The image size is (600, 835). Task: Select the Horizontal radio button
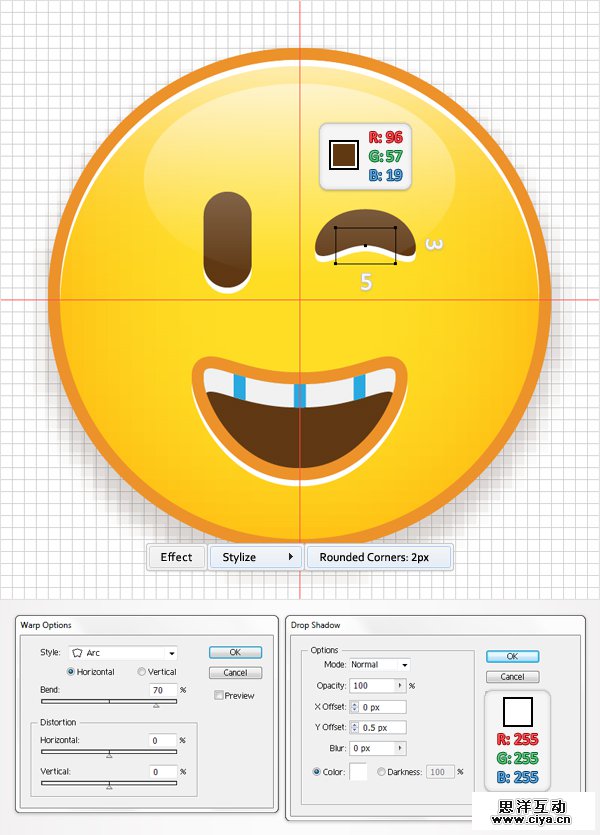point(71,672)
